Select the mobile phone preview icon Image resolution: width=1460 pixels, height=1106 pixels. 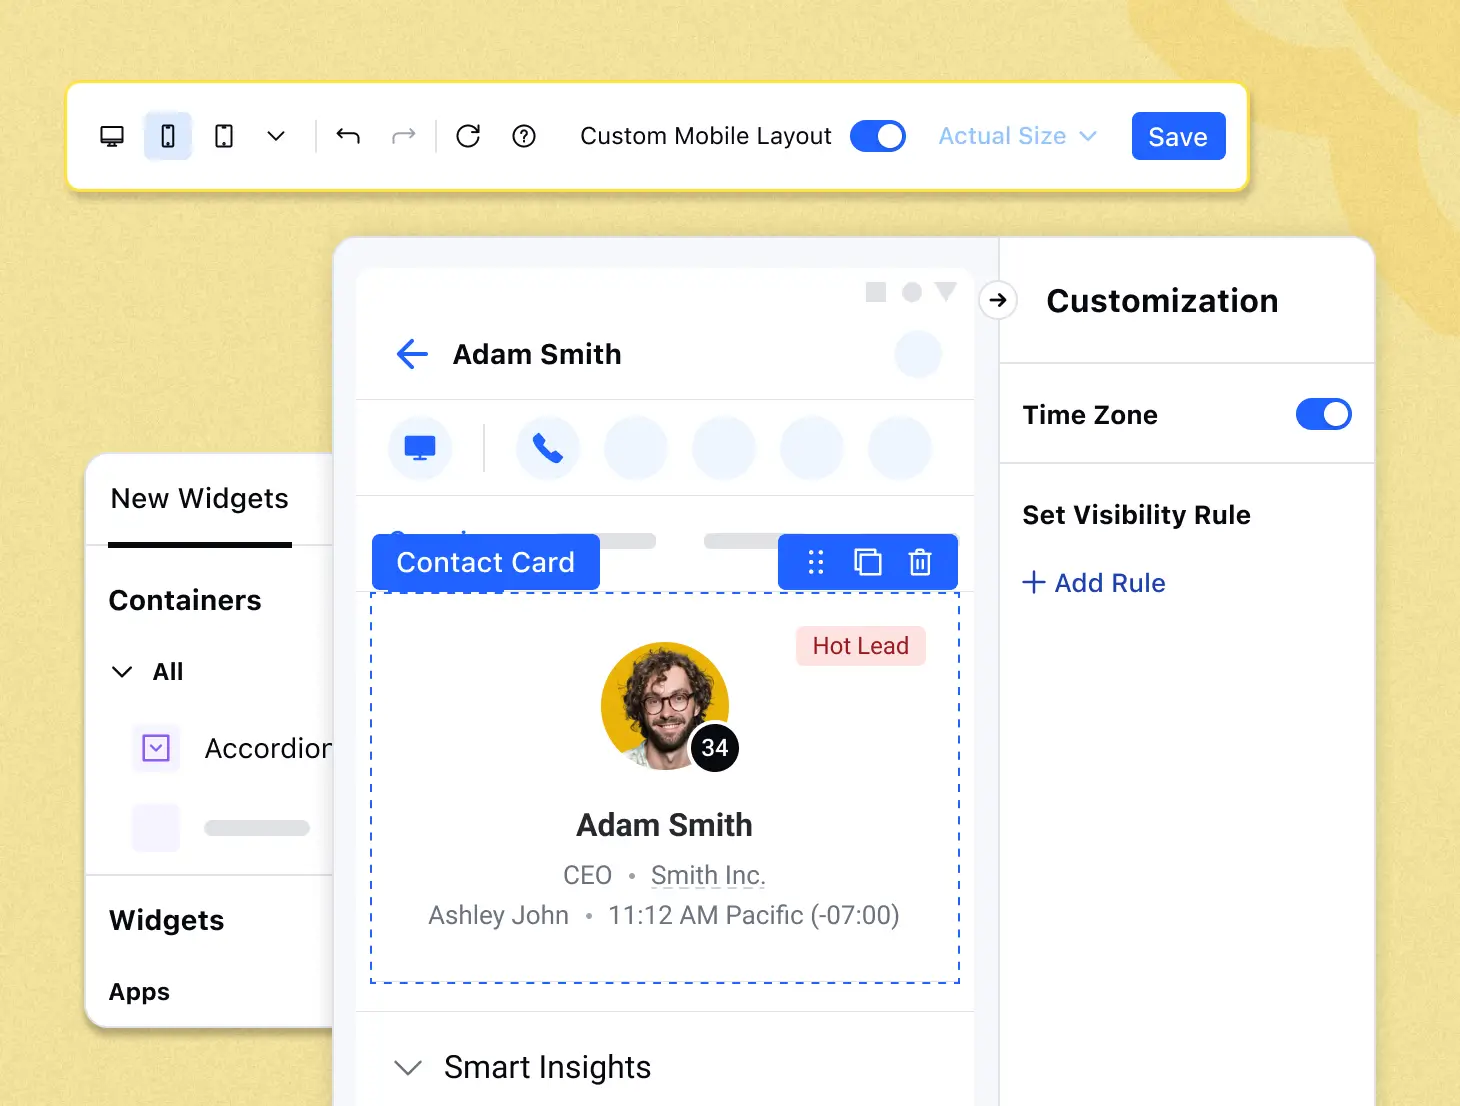click(x=168, y=136)
